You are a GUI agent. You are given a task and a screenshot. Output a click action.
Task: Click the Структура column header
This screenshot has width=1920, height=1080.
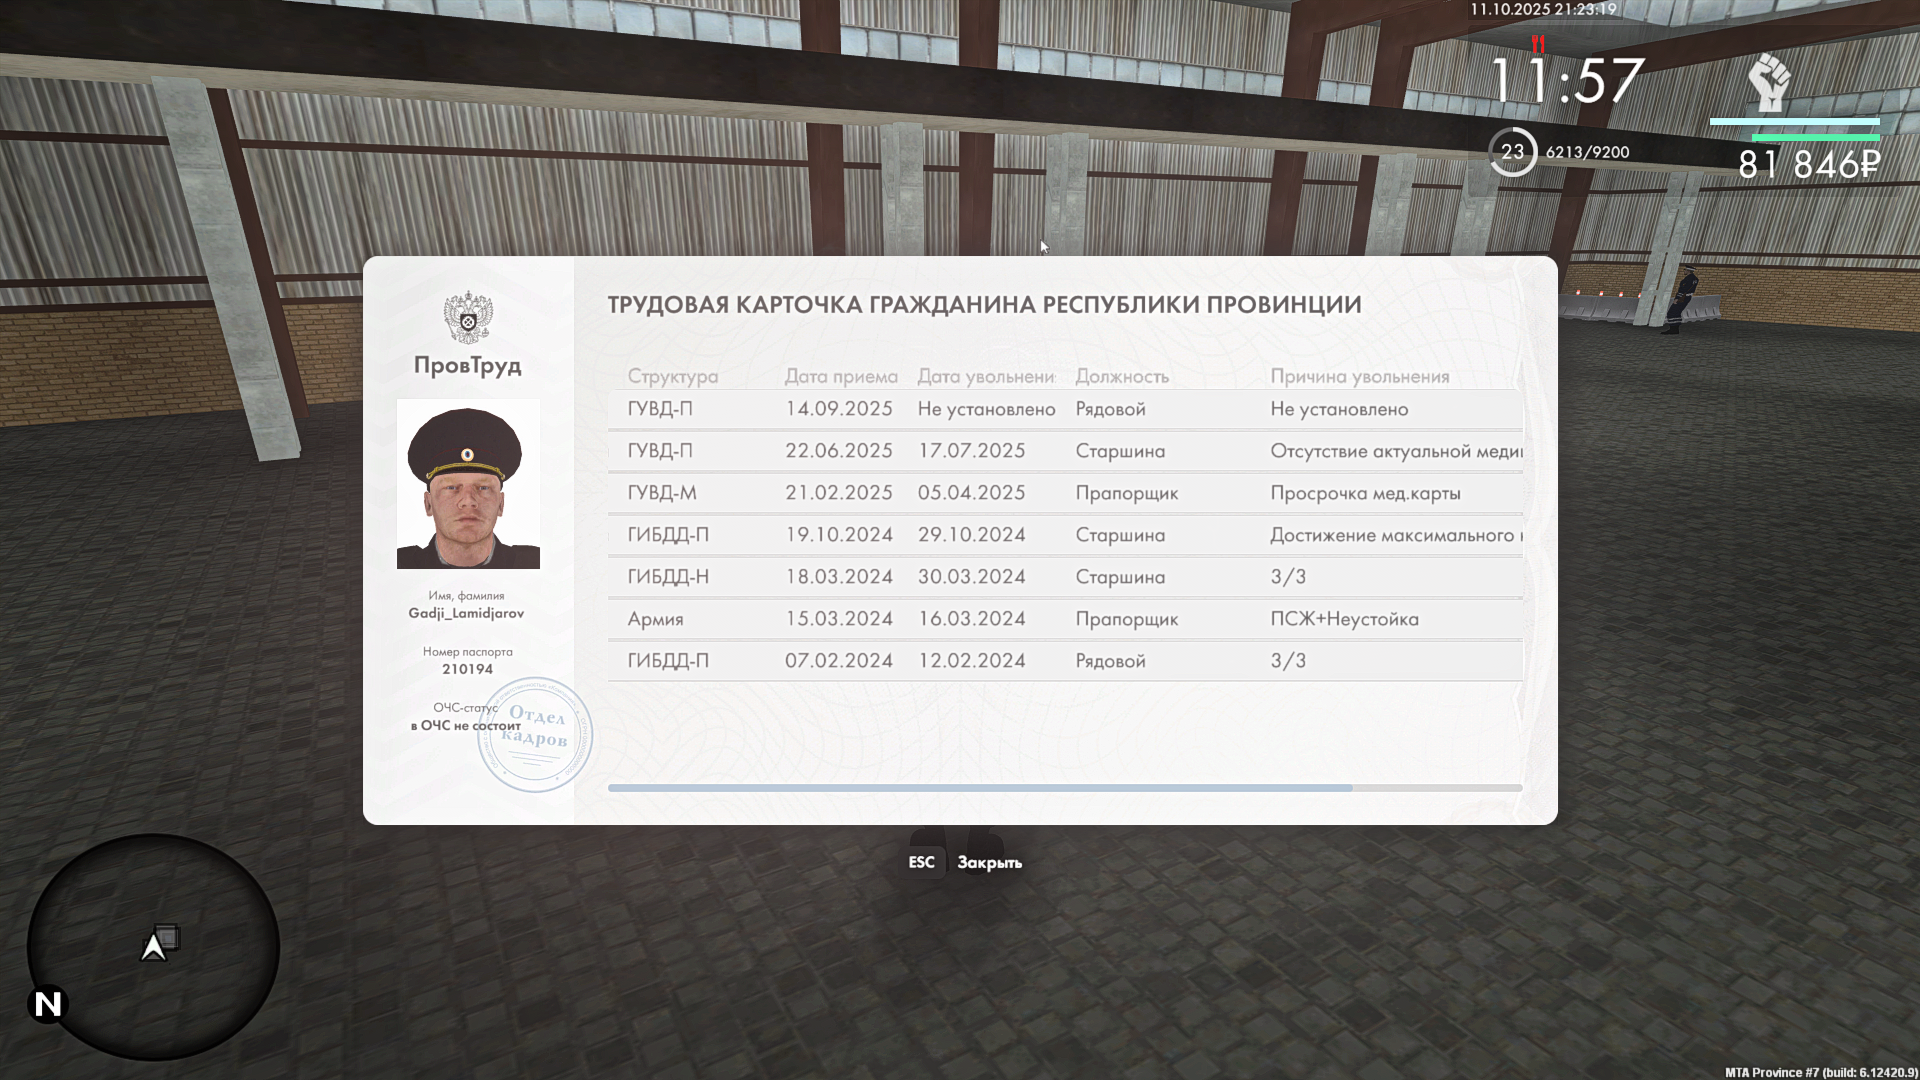[672, 377]
